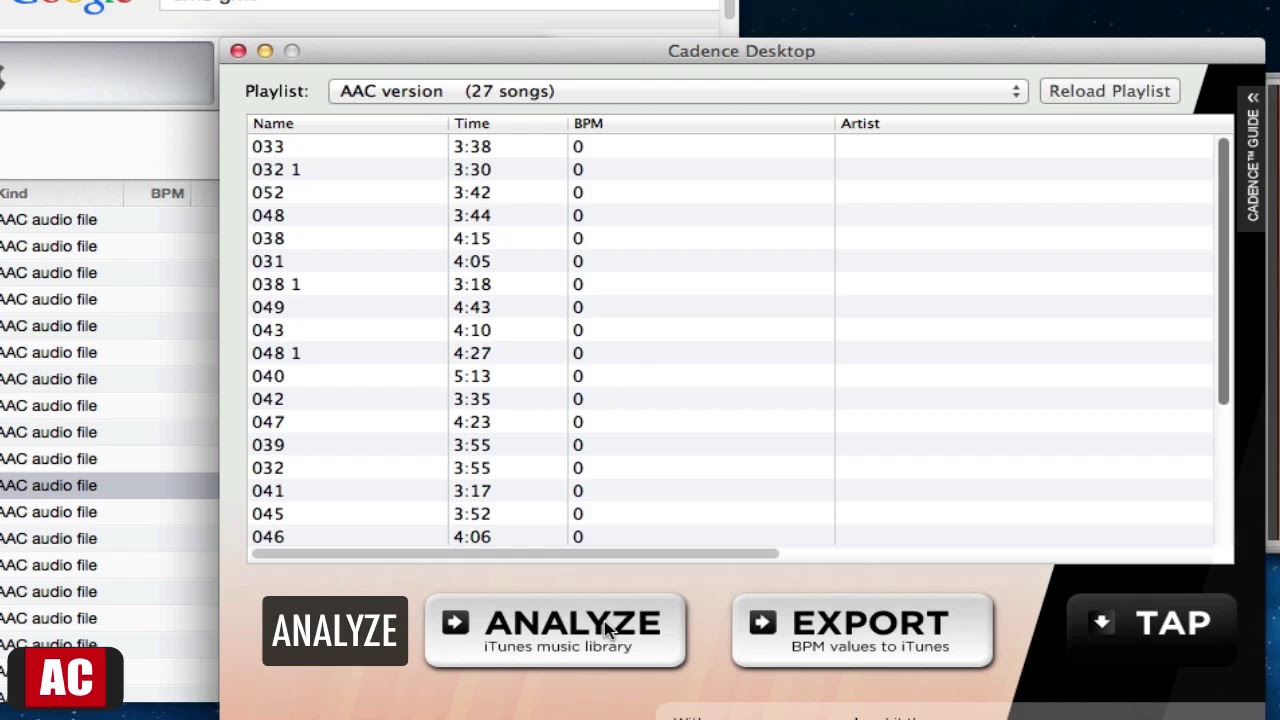
Task: Open the Playlist dropdown showing AAC version
Action: tap(678, 91)
